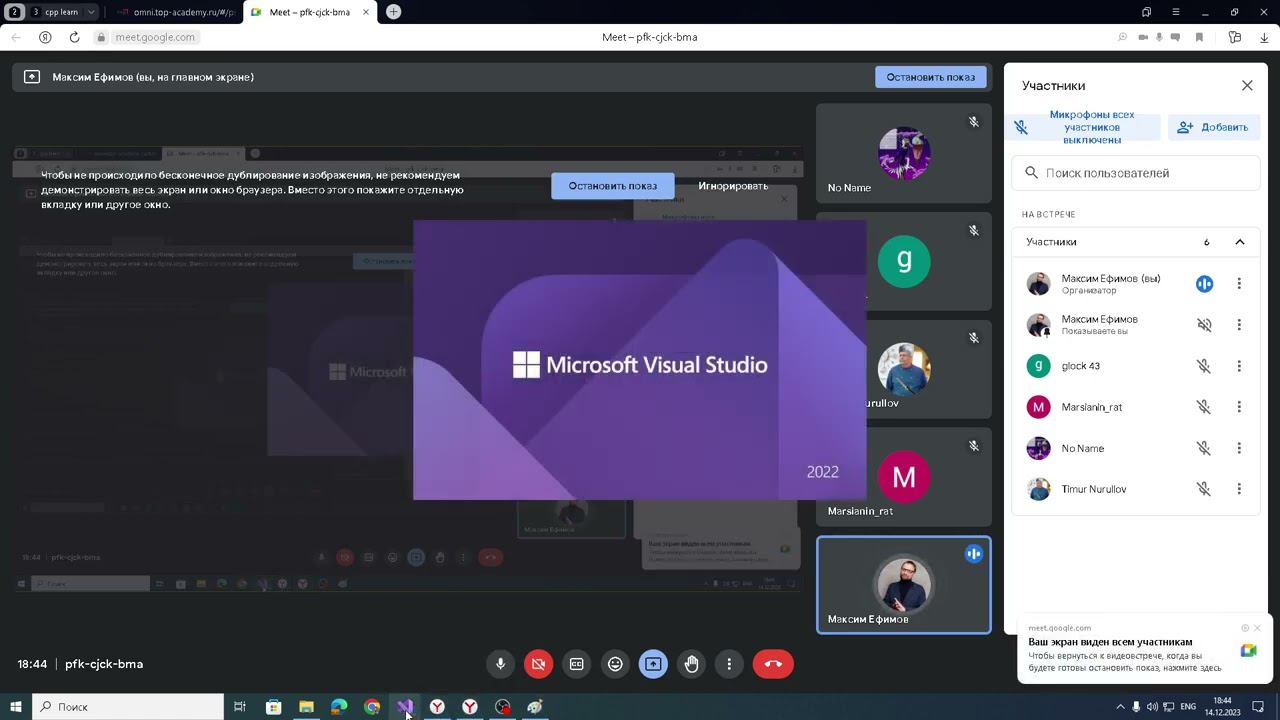Screen dimensions: 1280x720
Task: Turn the camera on in Meet controls
Action: pos(538,664)
